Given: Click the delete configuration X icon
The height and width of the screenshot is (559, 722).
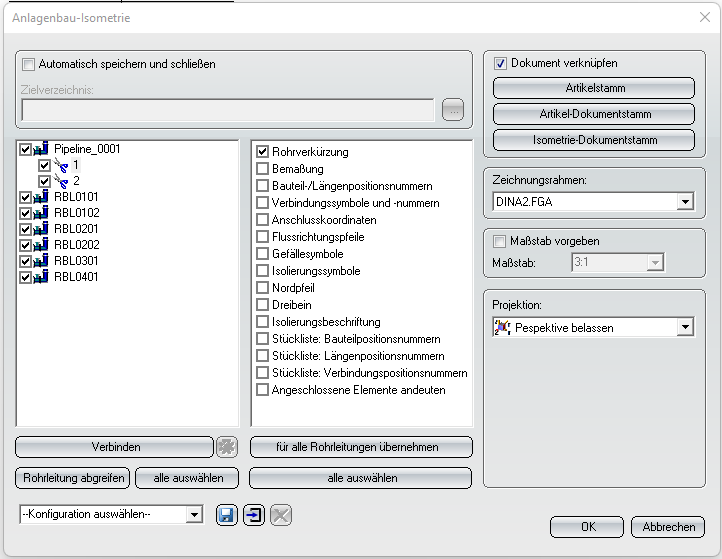Looking at the screenshot, I should (x=281, y=515).
